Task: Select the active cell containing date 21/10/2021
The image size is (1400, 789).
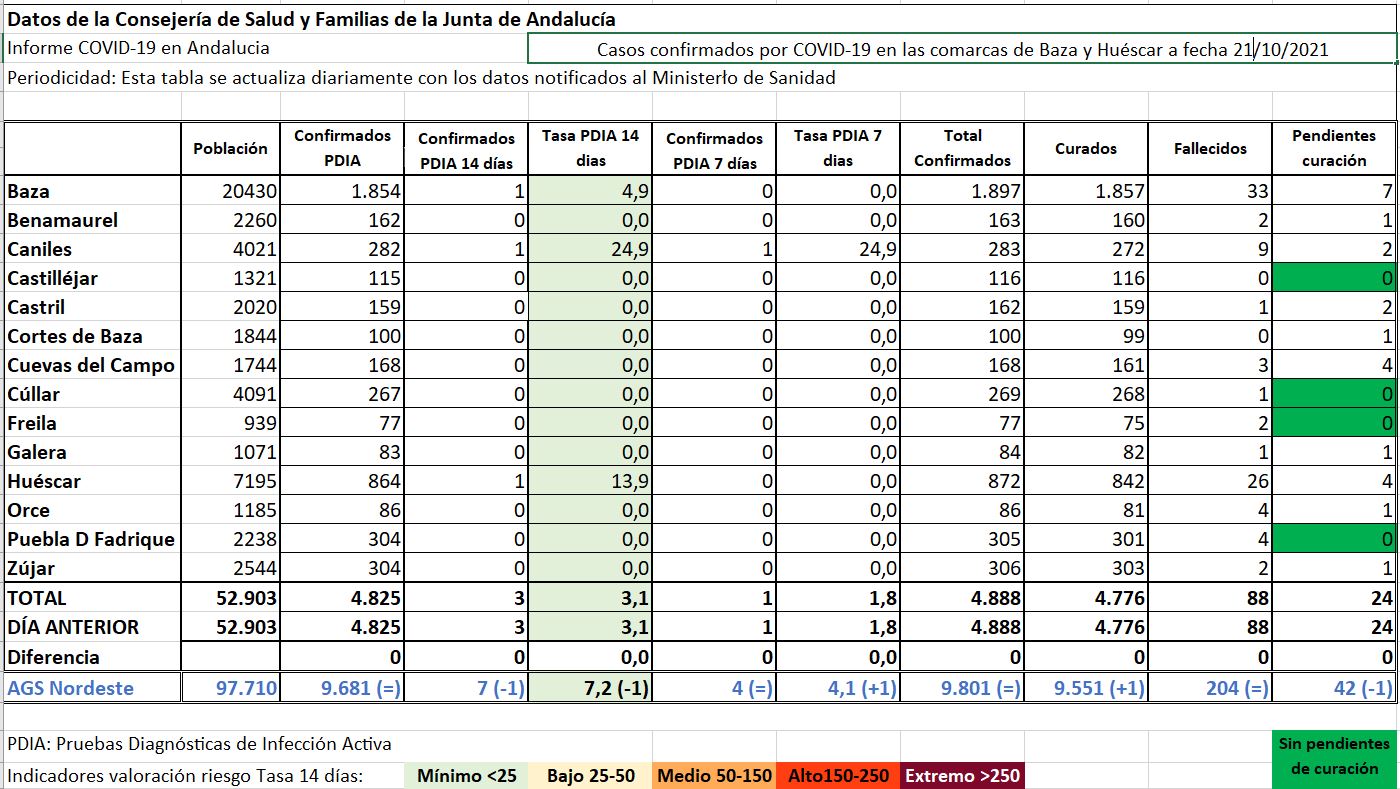Action: [x=961, y=49]
